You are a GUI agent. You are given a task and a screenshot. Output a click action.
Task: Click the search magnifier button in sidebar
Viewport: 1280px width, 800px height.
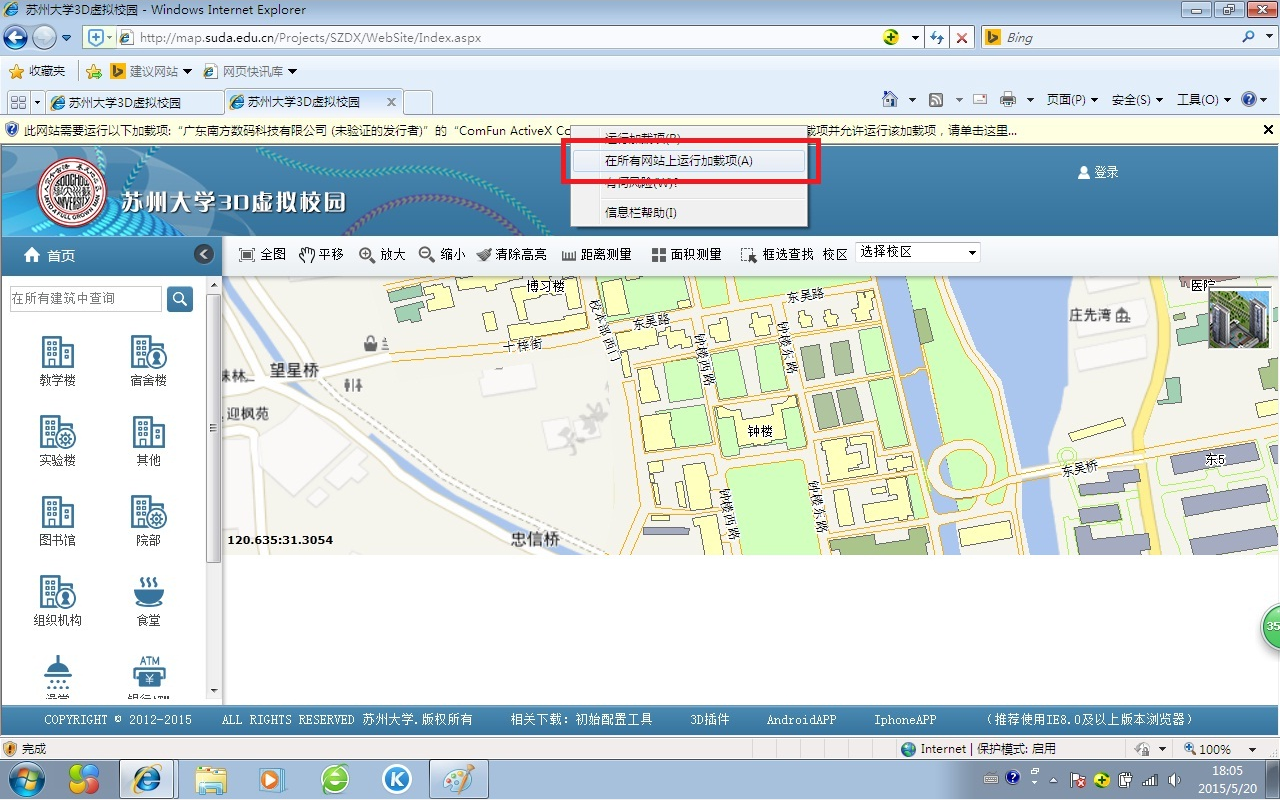(x=180, y=298)
